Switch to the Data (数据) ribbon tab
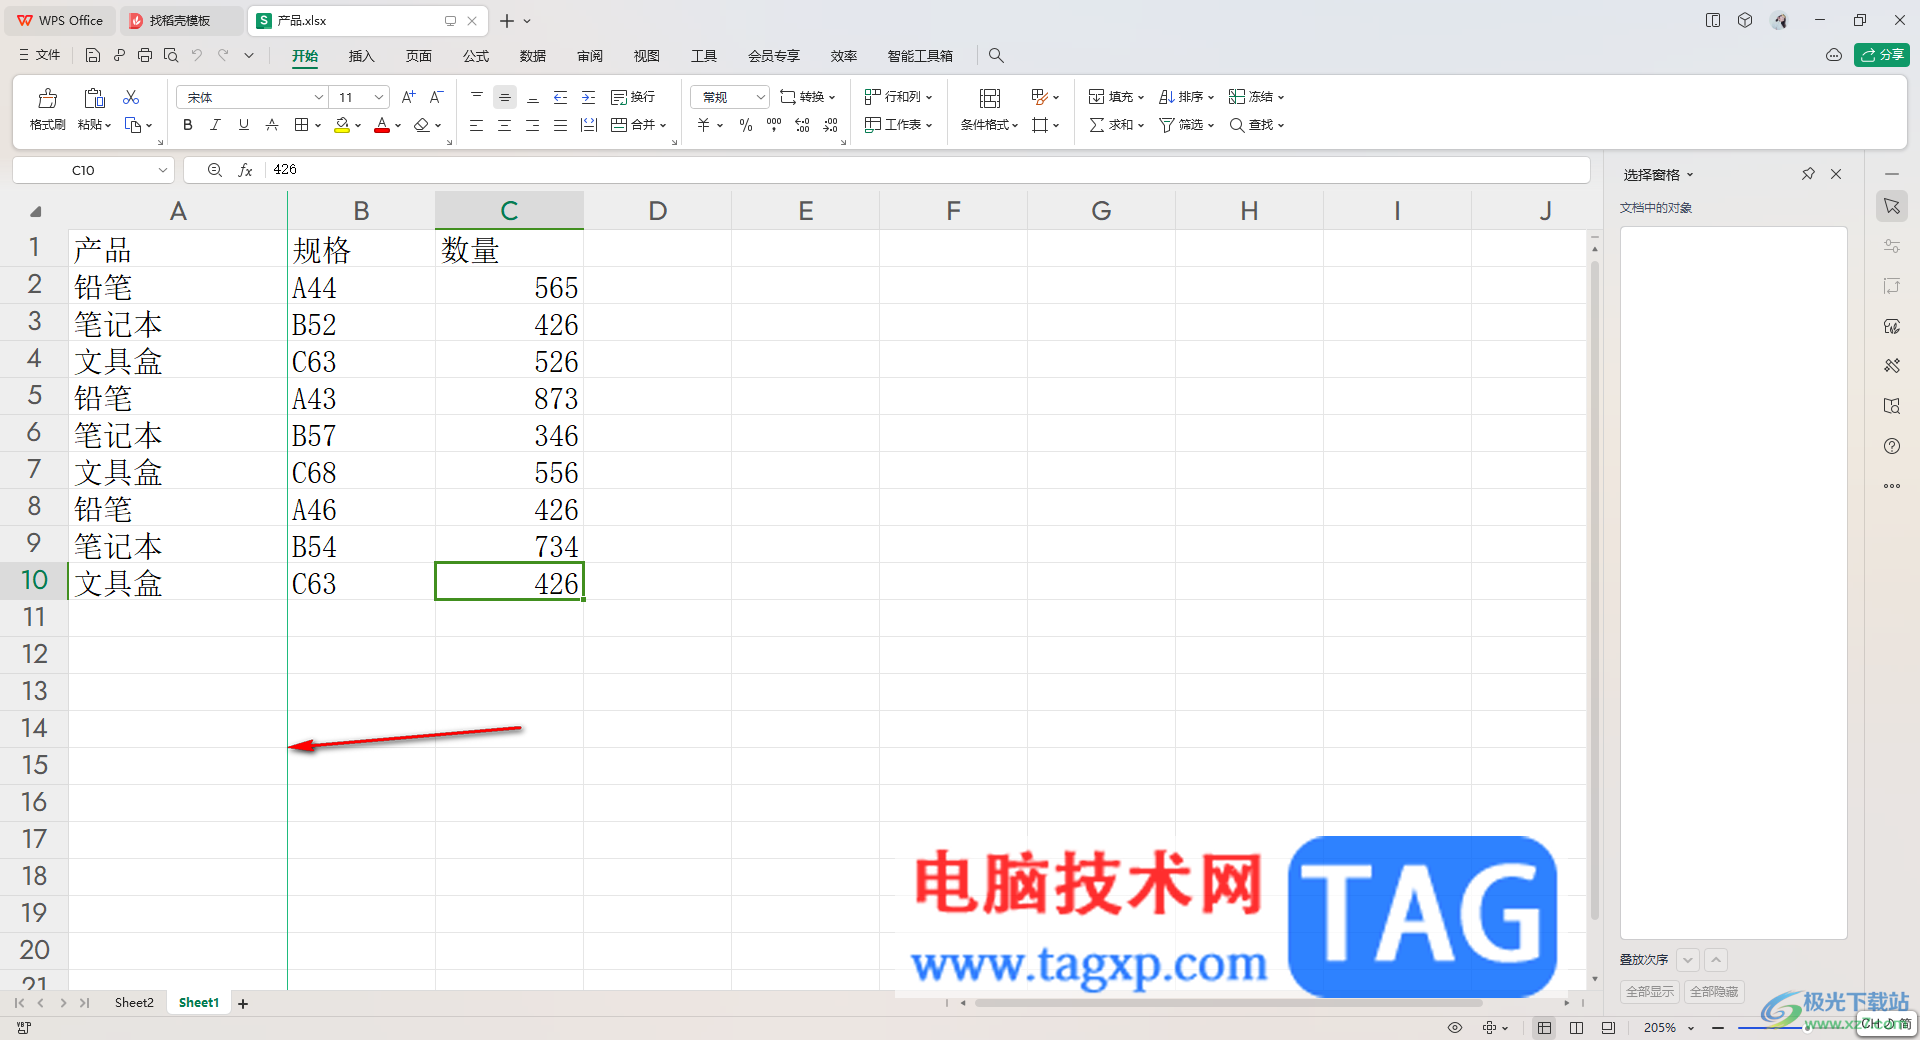This screenshot has width=1920, height=1040. pos(533,56)
